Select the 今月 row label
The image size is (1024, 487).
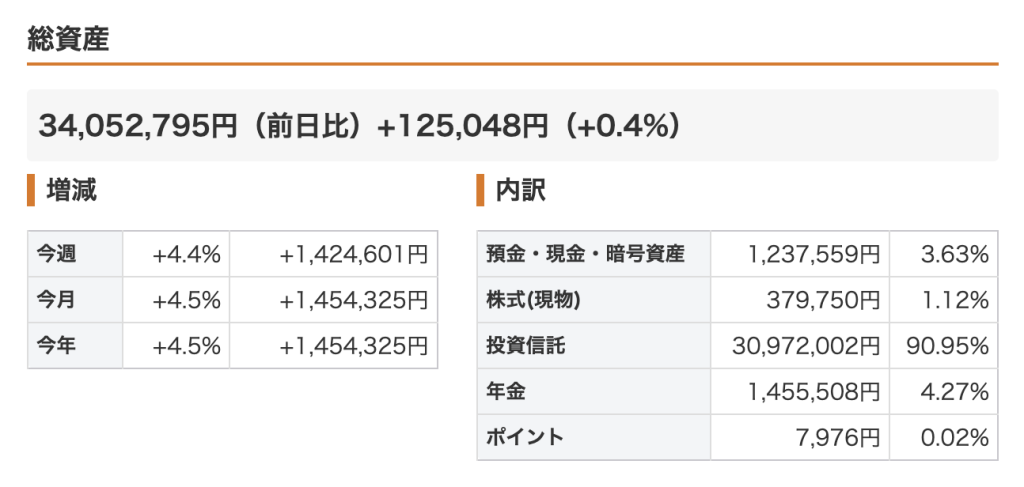click(x=56, y=300)
